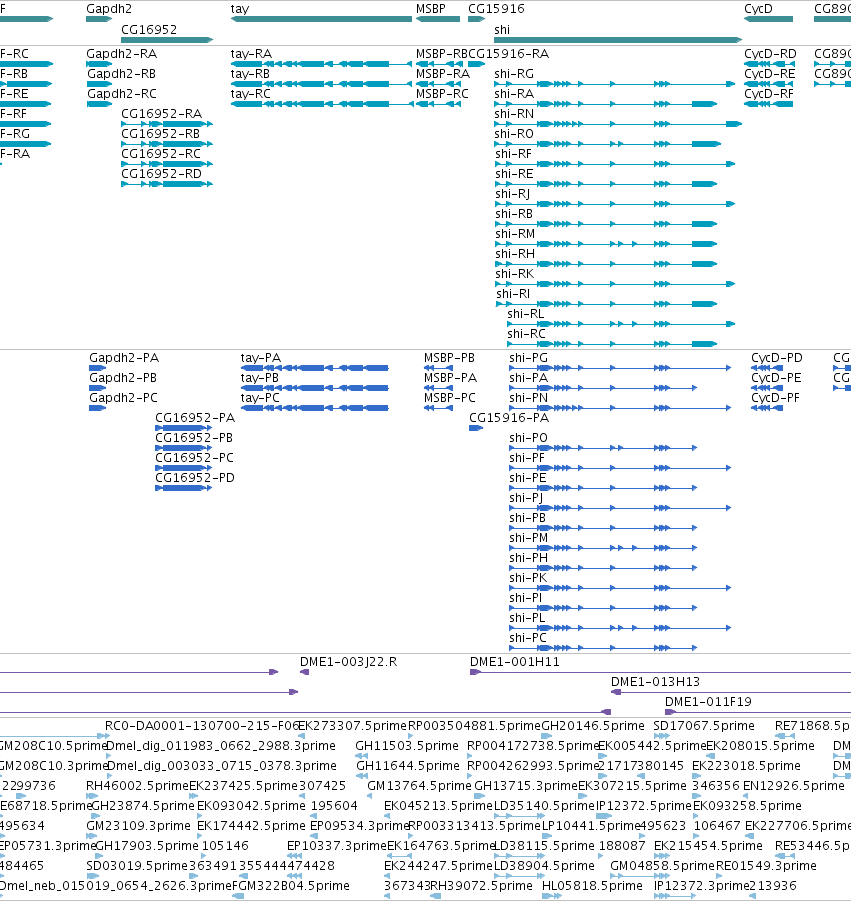
Task: Click transcript label CycD-RD
Action: (770, 54)
